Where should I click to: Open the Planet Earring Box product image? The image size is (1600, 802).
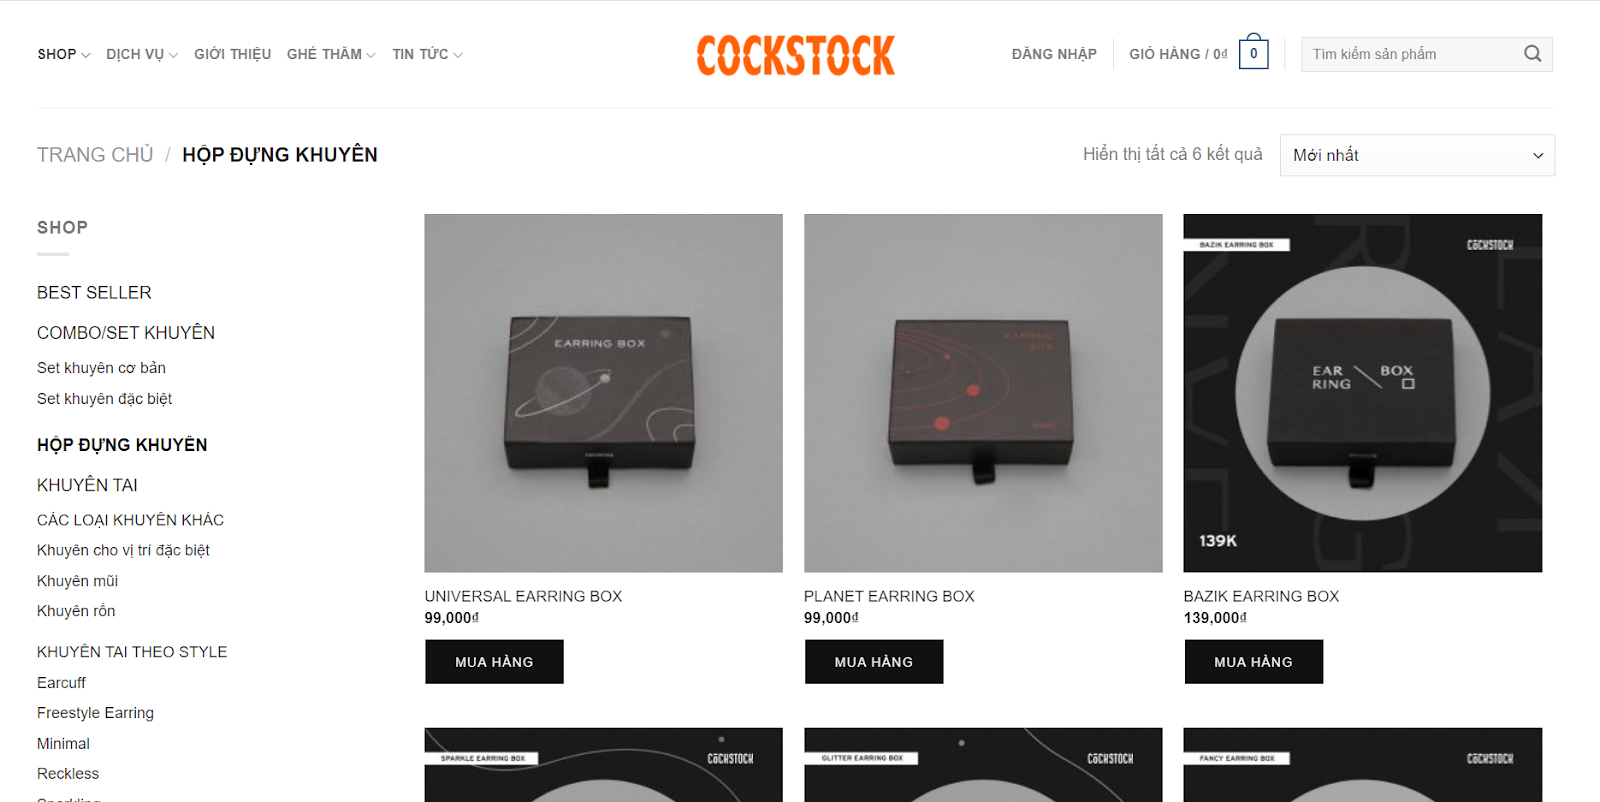point(983,393)
